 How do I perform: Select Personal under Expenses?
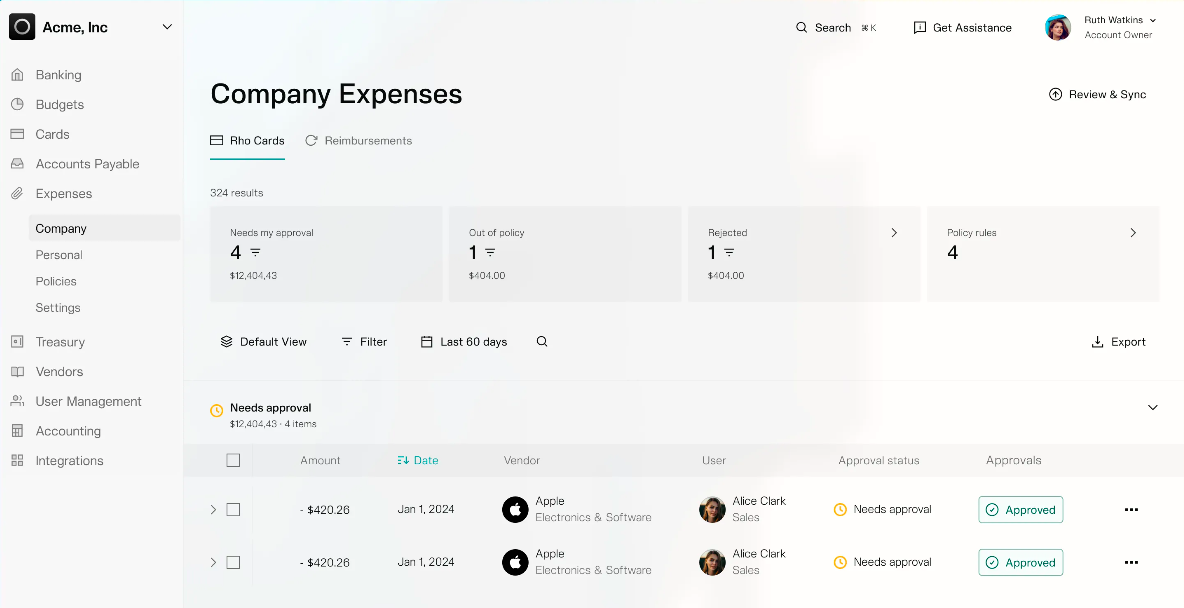tap(59, 255)
